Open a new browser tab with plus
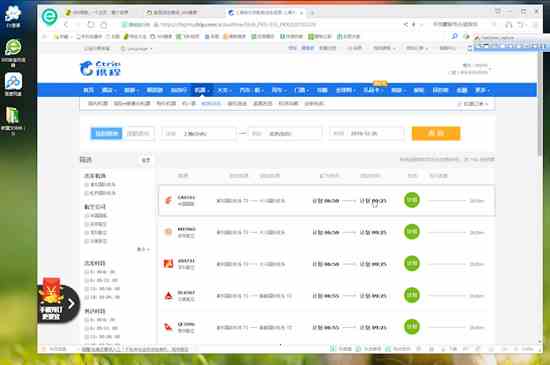The width and height of the screenshot is (550, 365). click(x=312, y=13)
